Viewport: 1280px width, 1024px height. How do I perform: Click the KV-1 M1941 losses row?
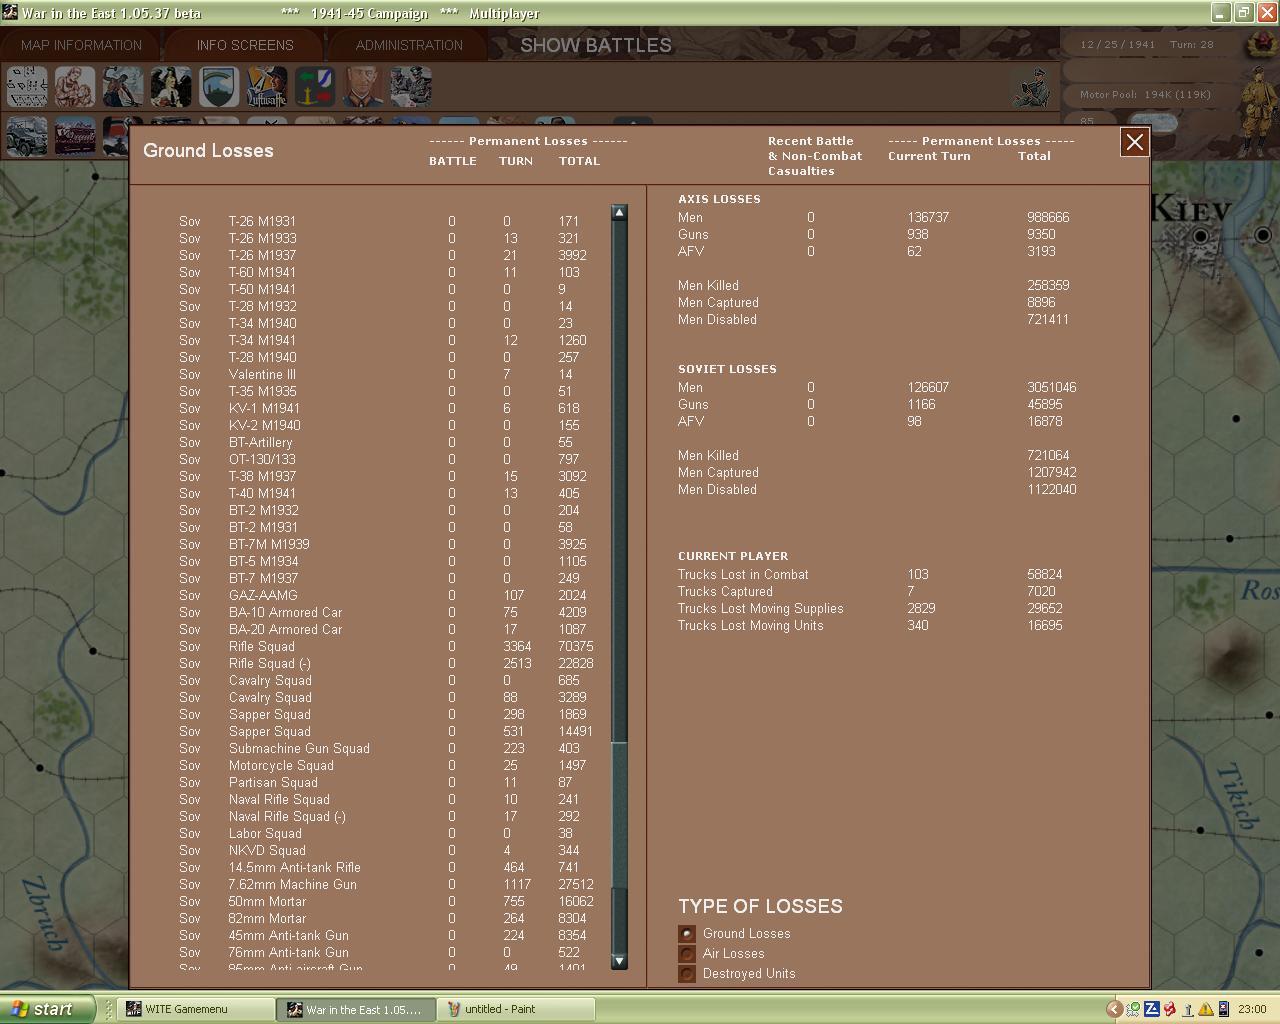click(386, 409)
